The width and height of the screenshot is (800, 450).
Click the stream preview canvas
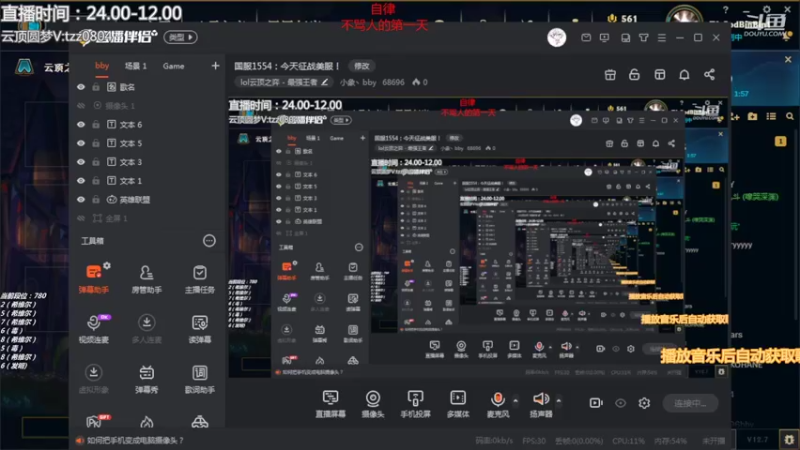[479, 237]
